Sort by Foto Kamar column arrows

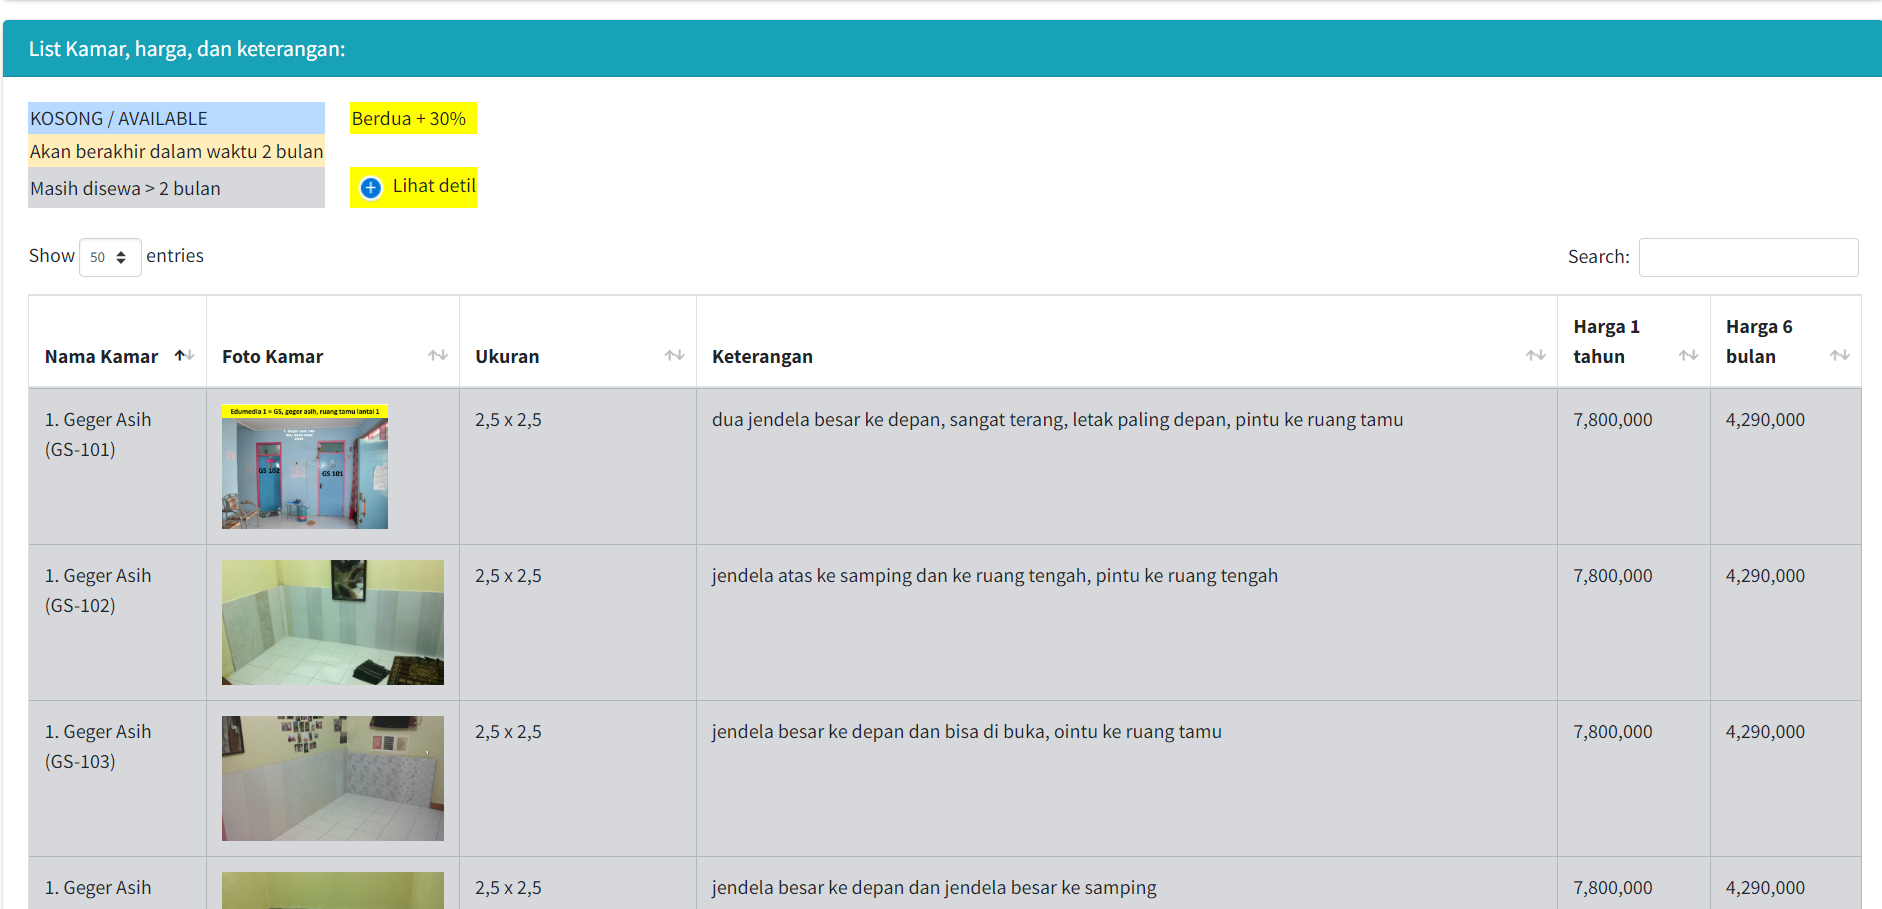[x=437, y=355]
